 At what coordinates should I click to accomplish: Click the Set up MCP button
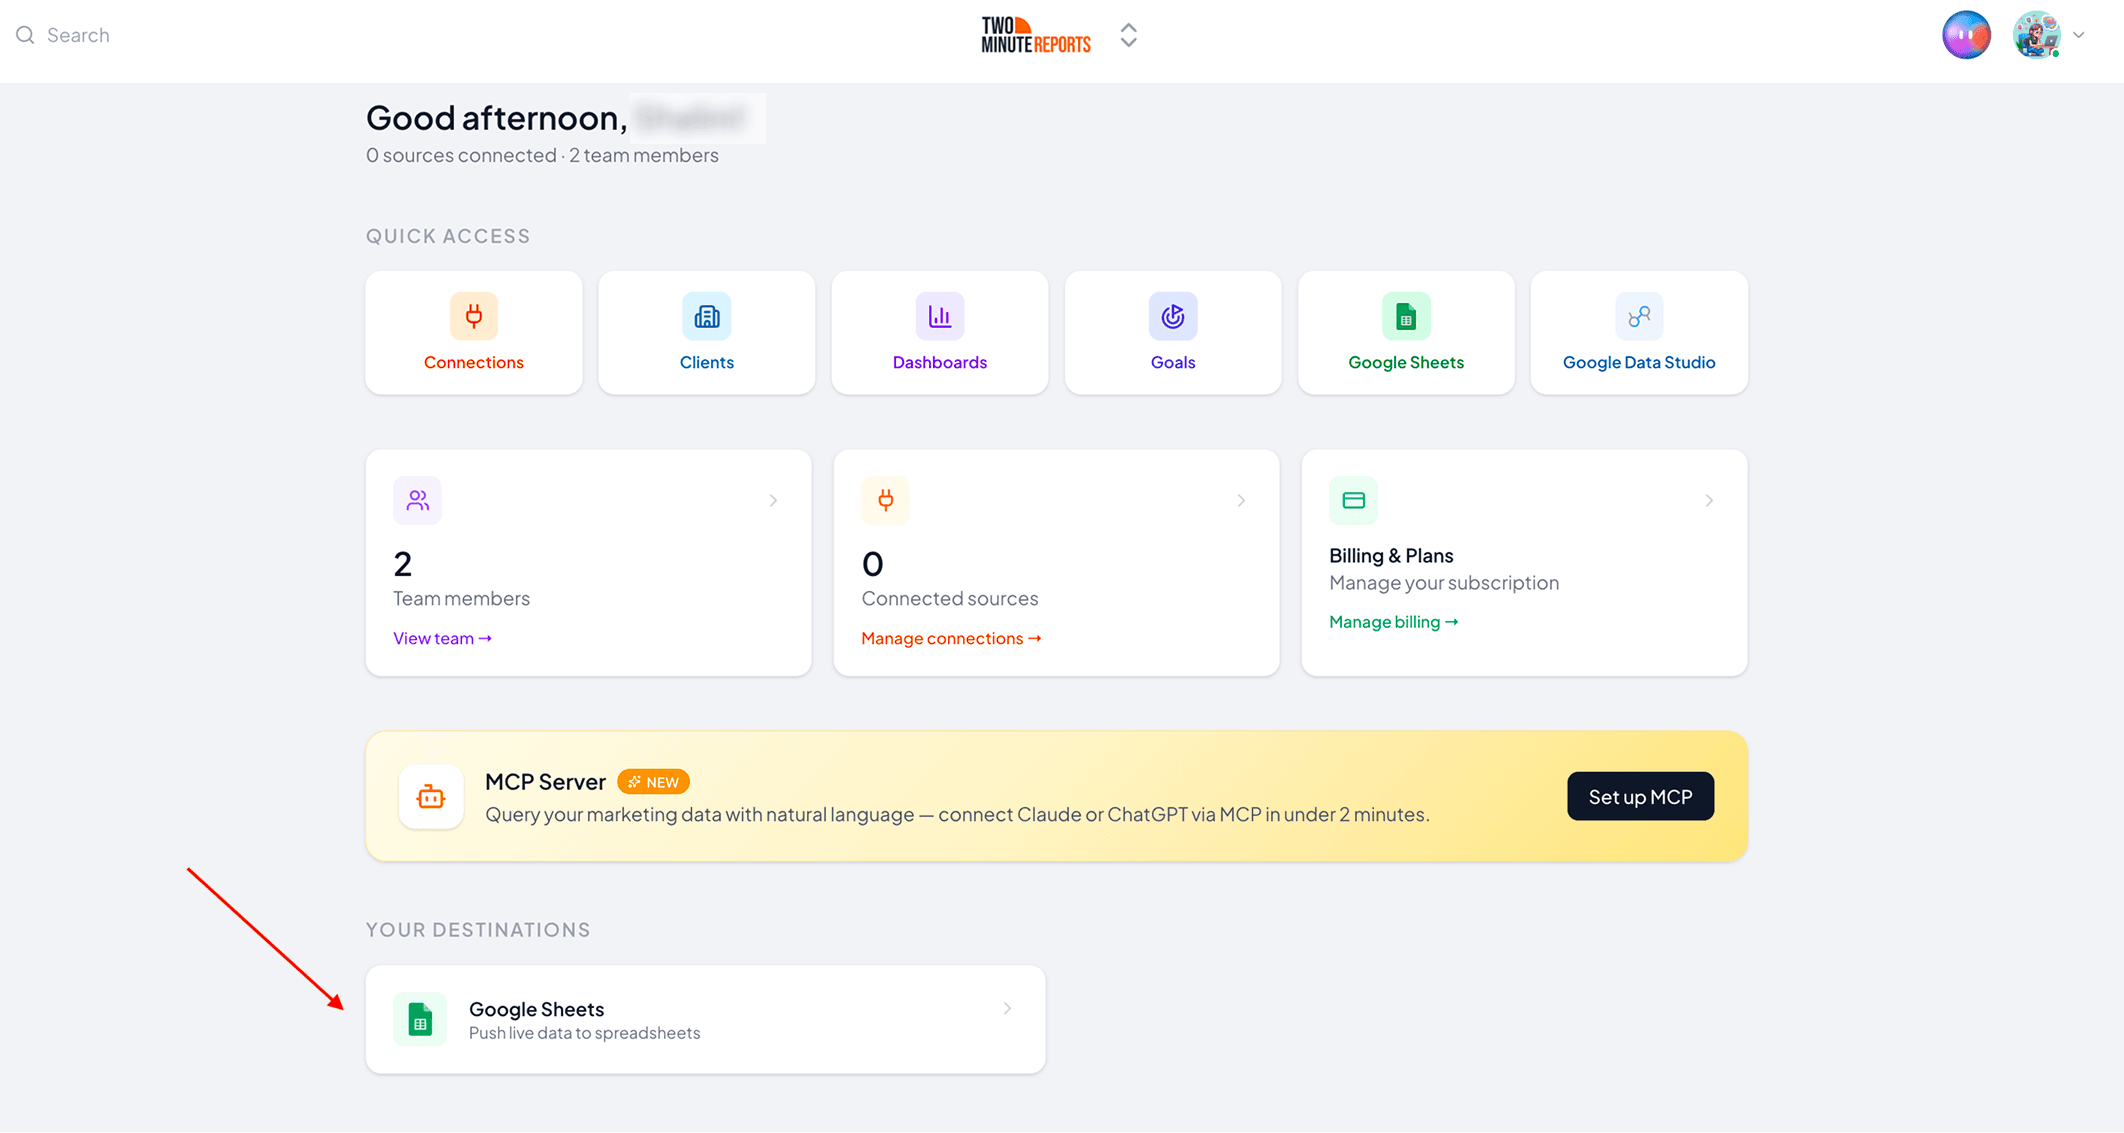pos(1640,796)
